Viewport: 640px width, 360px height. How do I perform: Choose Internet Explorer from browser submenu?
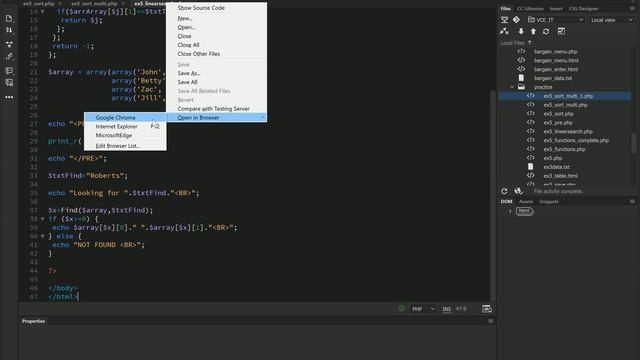click(x=125, y=127)
